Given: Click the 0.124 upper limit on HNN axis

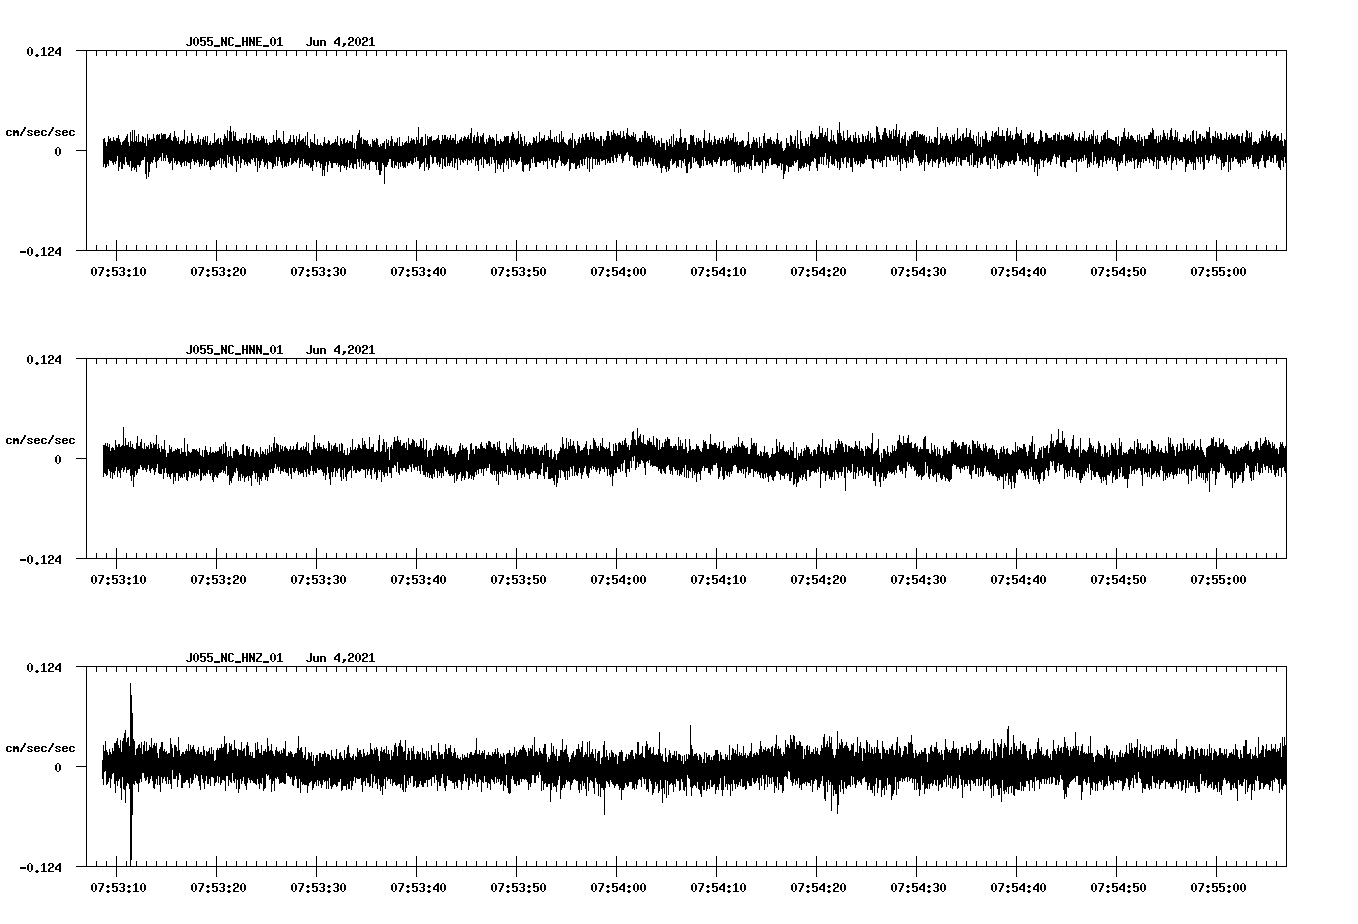Looking at the screenshot, I should tap(44, 360).
